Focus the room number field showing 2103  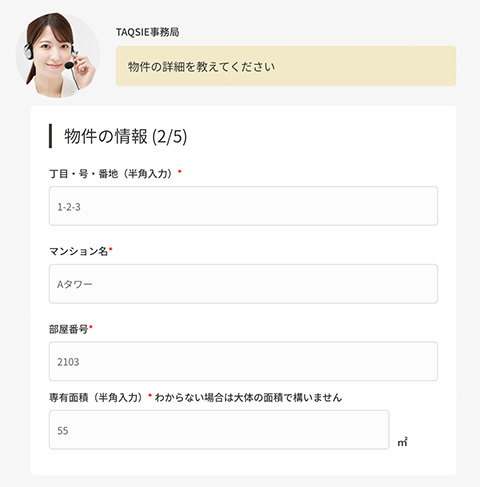tap(243, 361)
